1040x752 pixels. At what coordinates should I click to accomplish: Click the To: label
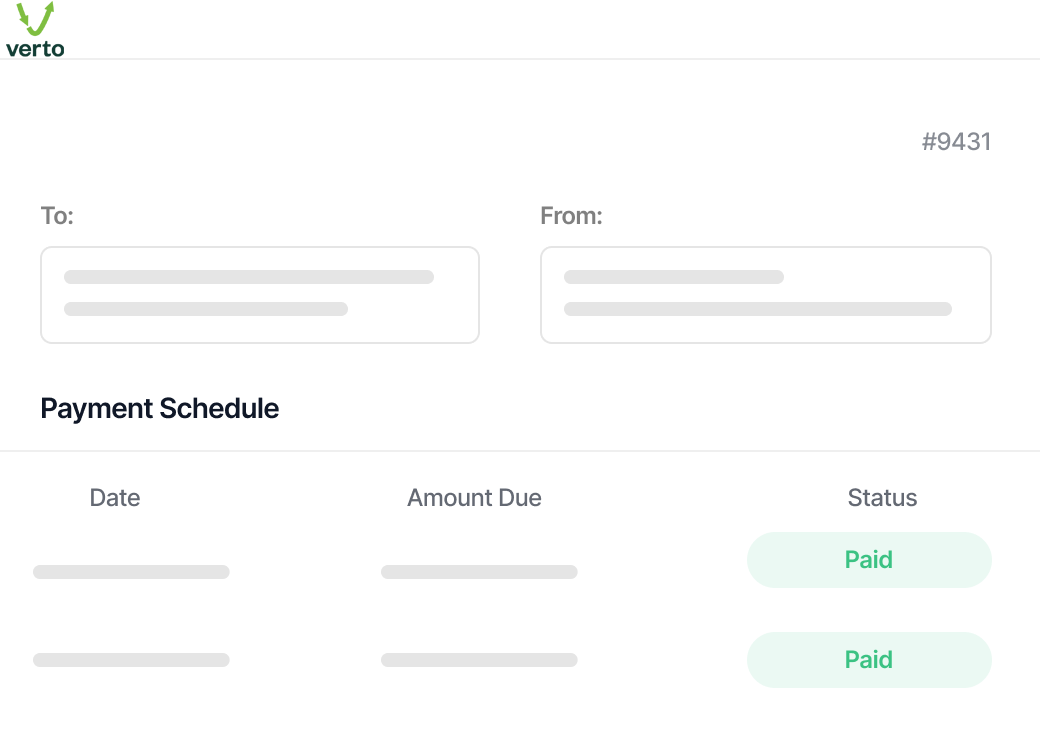57,216
